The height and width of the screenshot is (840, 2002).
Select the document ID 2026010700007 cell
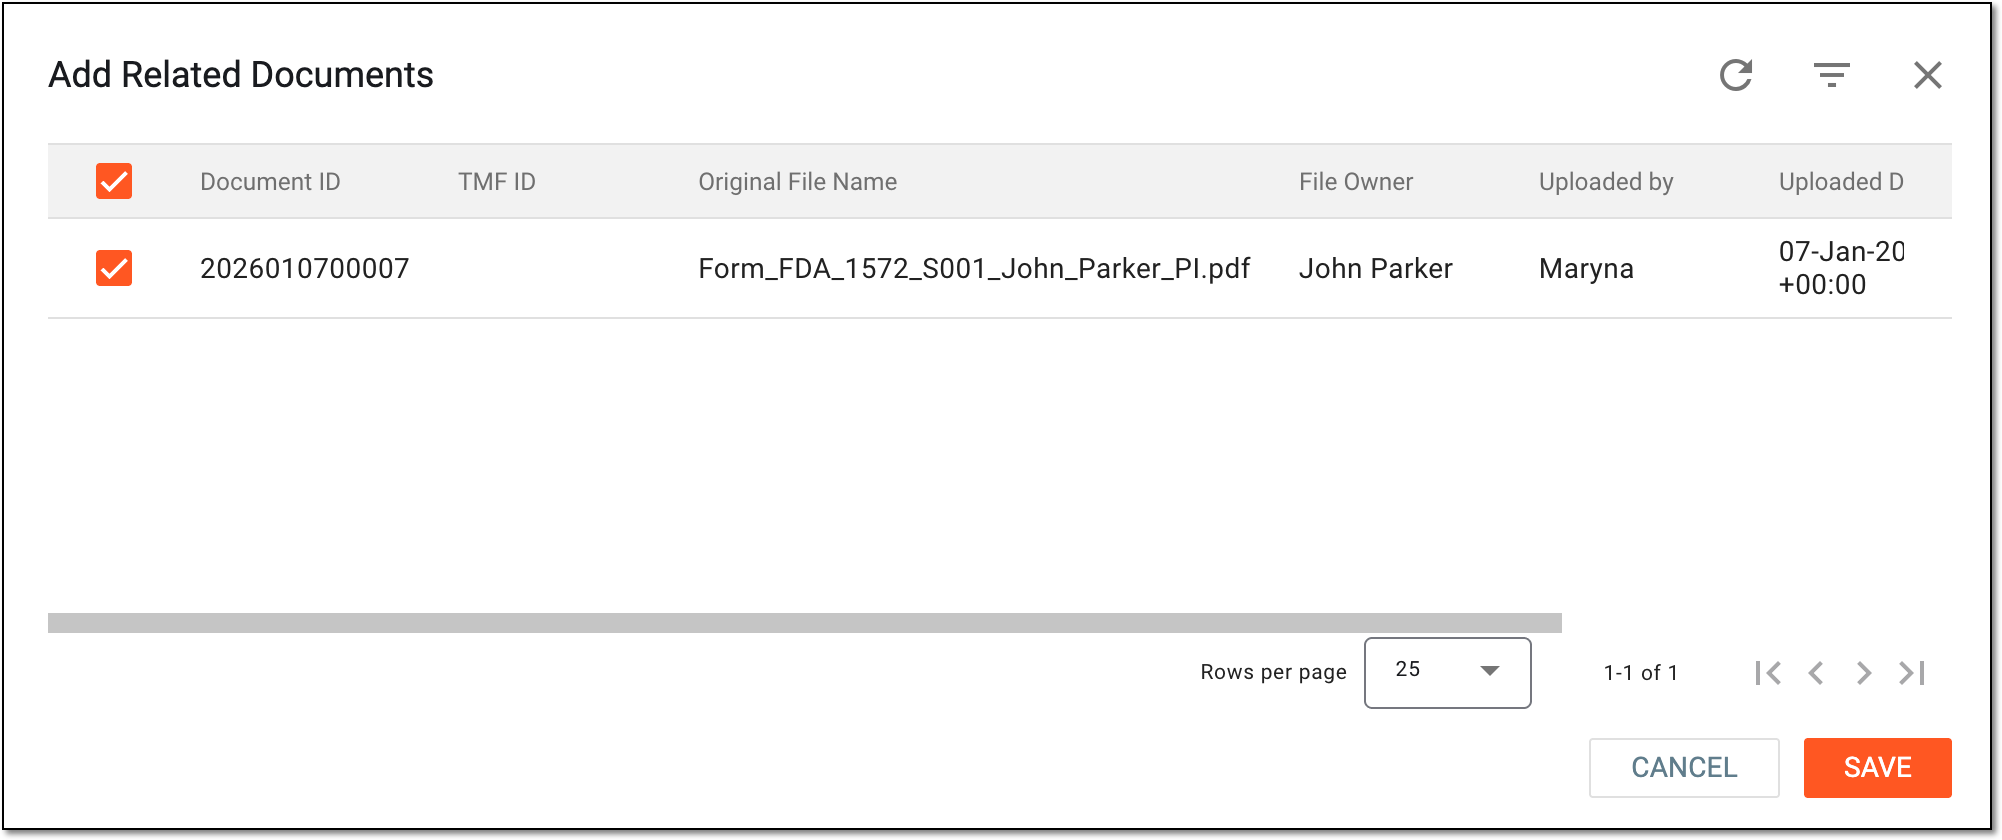(305, 268)
